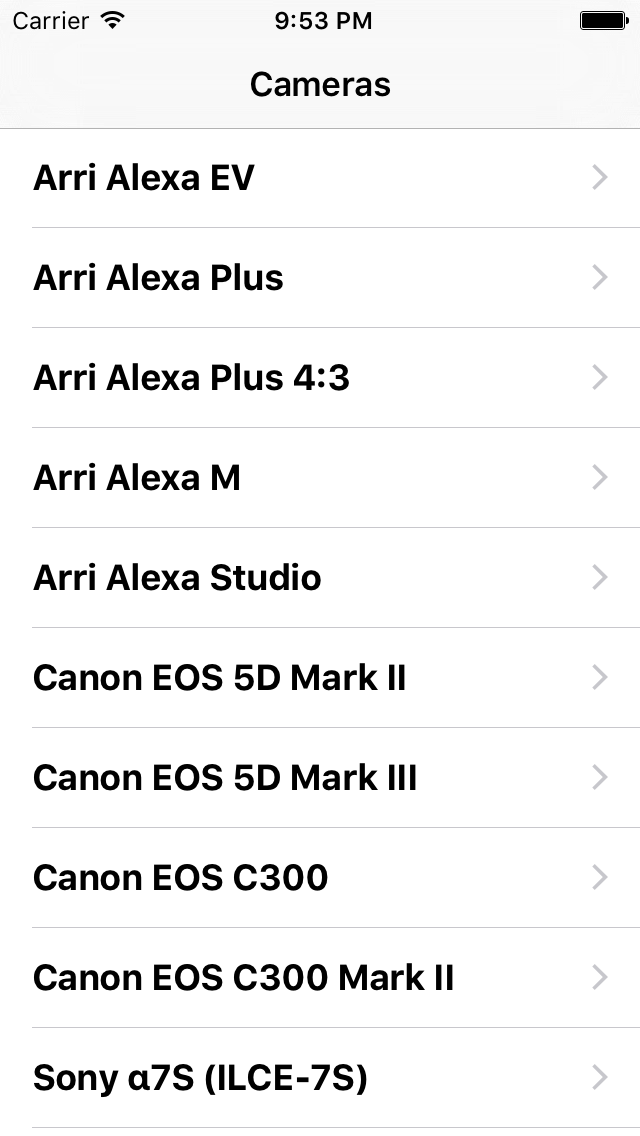
Task: Tap the battery indicator in status bar
Action: 604,20
